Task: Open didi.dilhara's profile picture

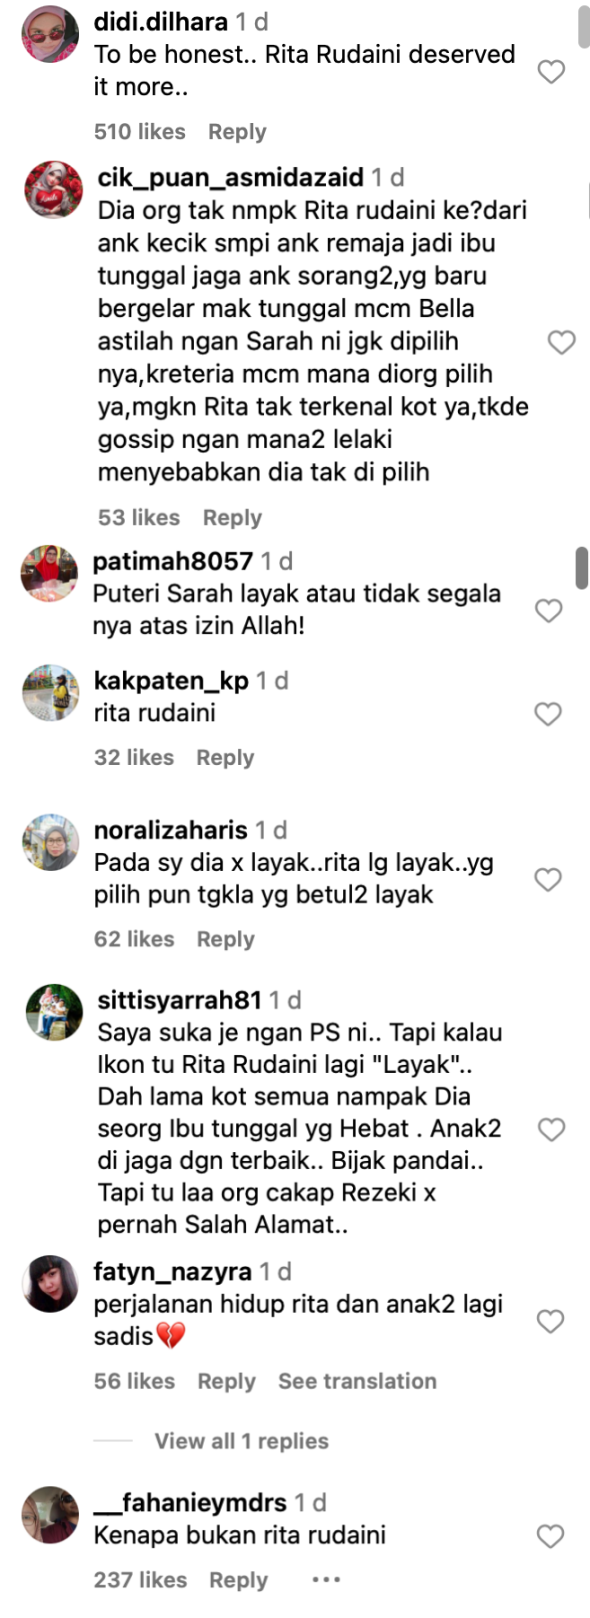Action: [x=50, y=34]
